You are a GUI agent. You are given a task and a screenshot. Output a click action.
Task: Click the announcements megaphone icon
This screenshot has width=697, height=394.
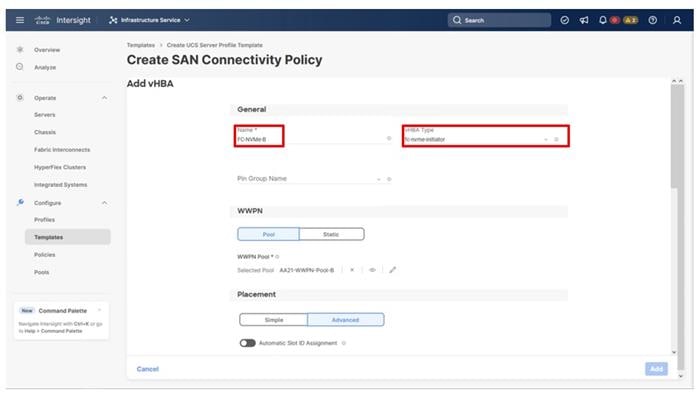coord(584,20)
